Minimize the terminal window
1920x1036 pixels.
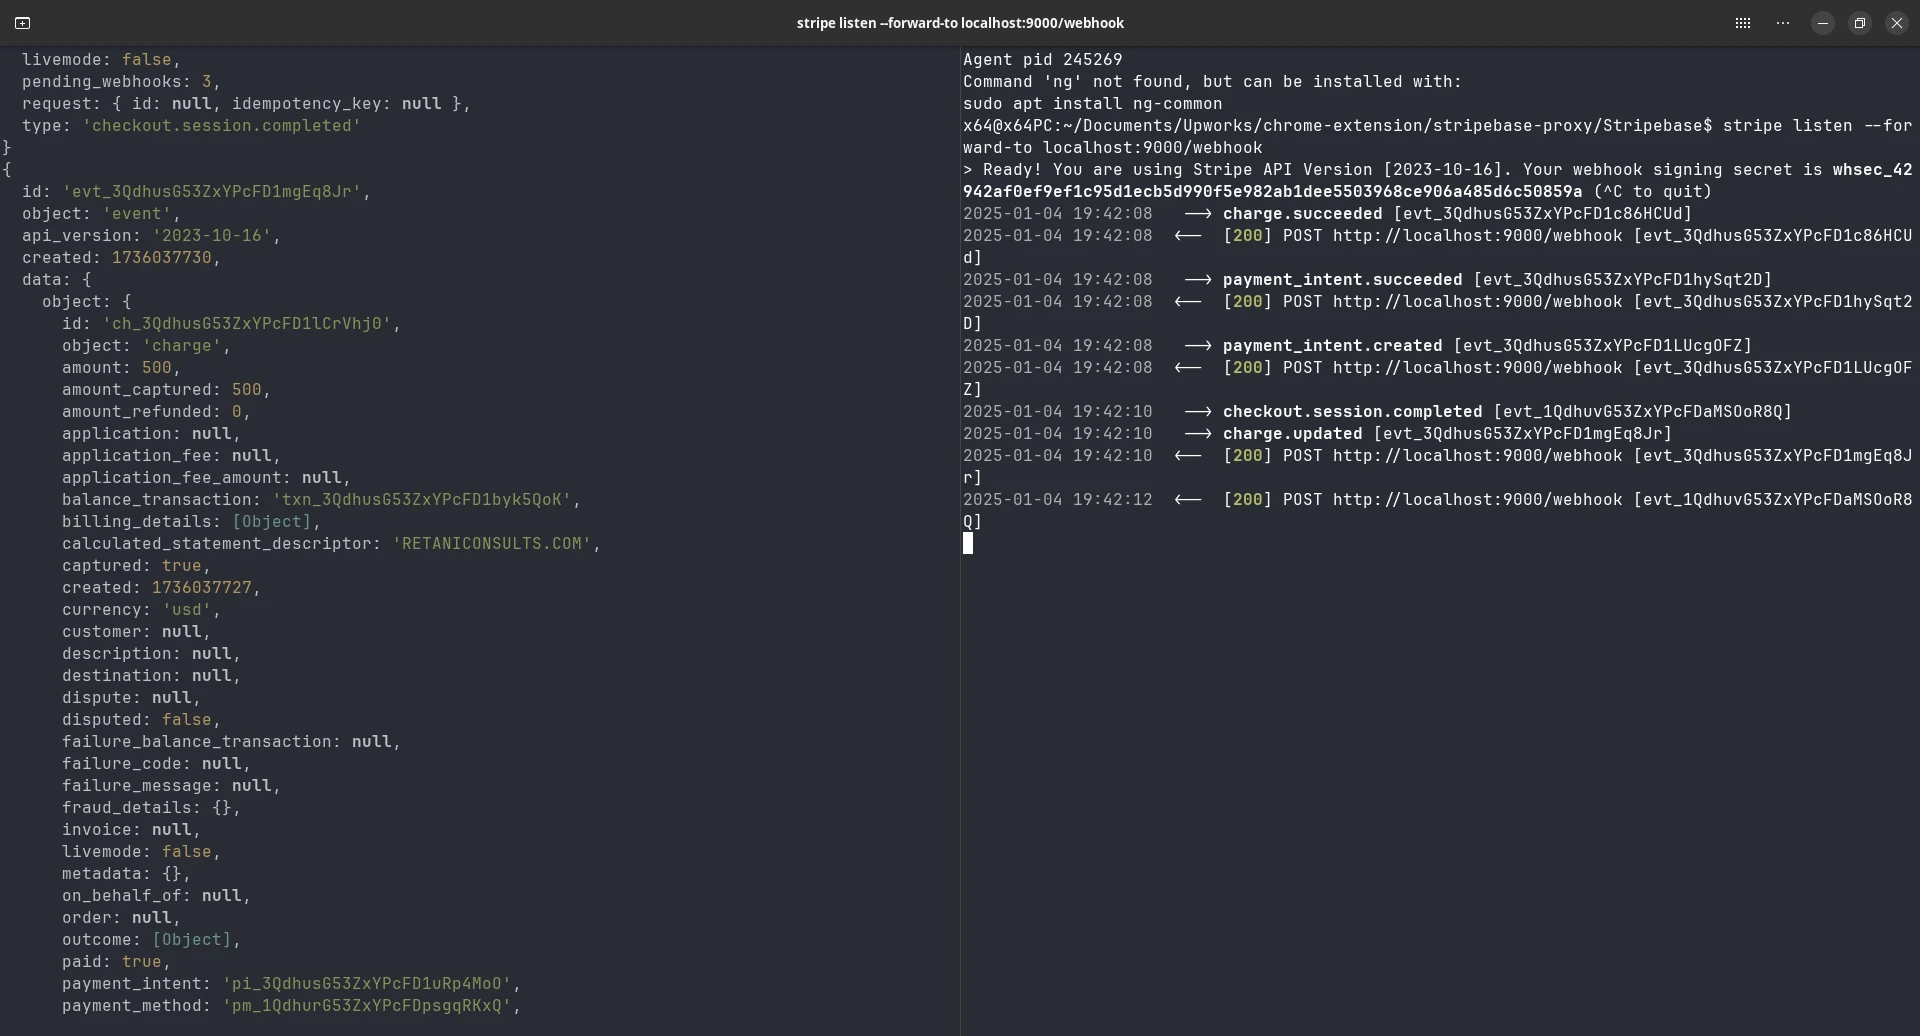point(1822,22)
